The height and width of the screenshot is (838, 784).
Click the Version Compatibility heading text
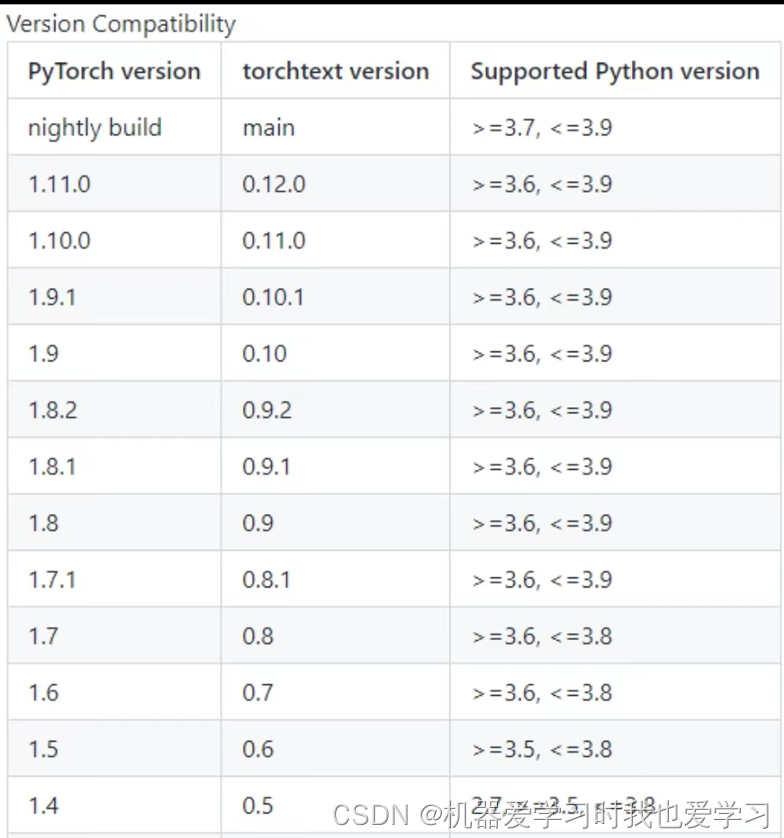click(121, 24)
